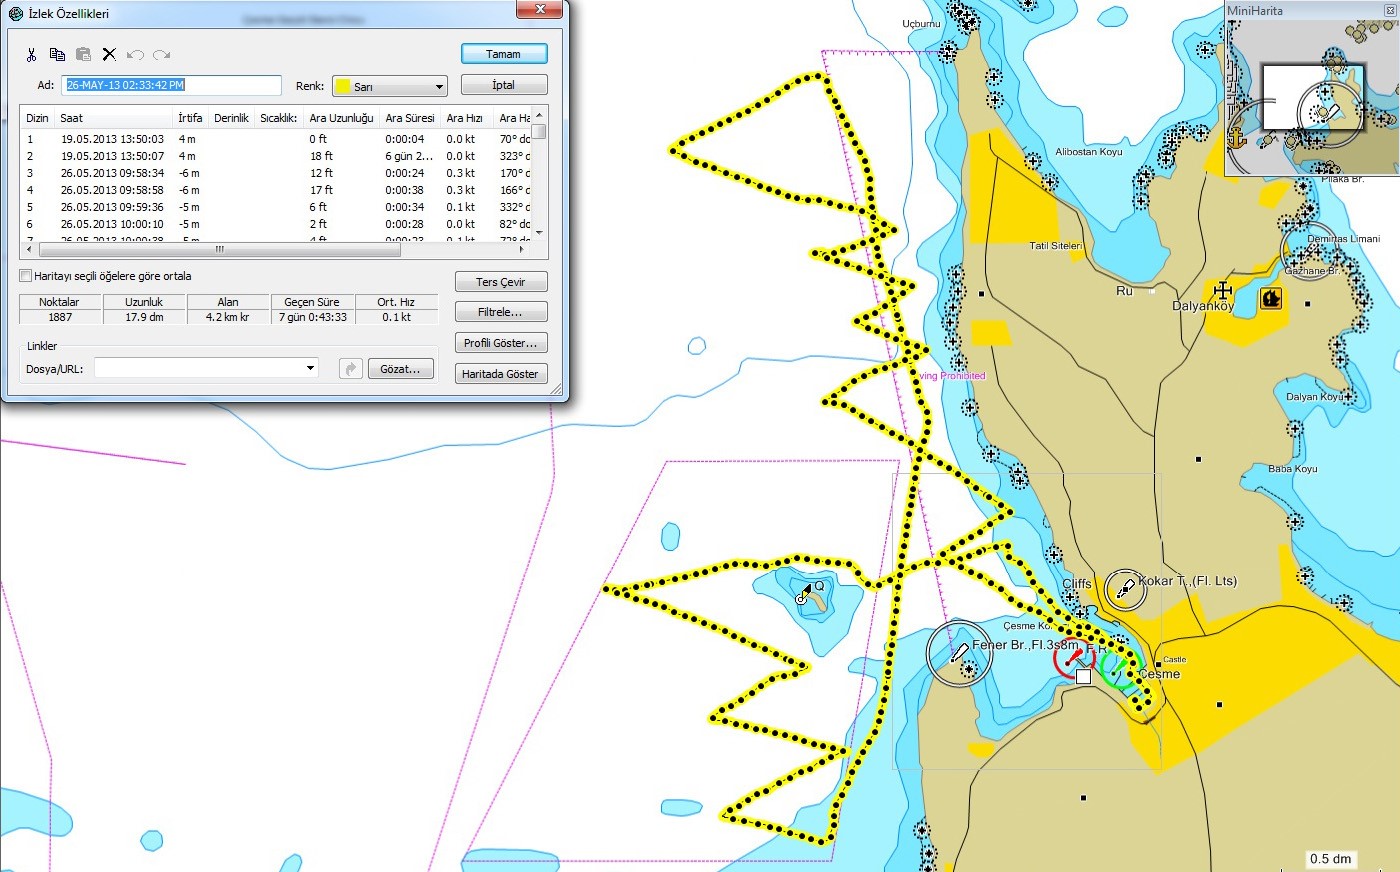Image resolution: width=1400 pixels, height=872 pixels.
Task: Cancel the dialog with İptal
Action: pos(504,85)
